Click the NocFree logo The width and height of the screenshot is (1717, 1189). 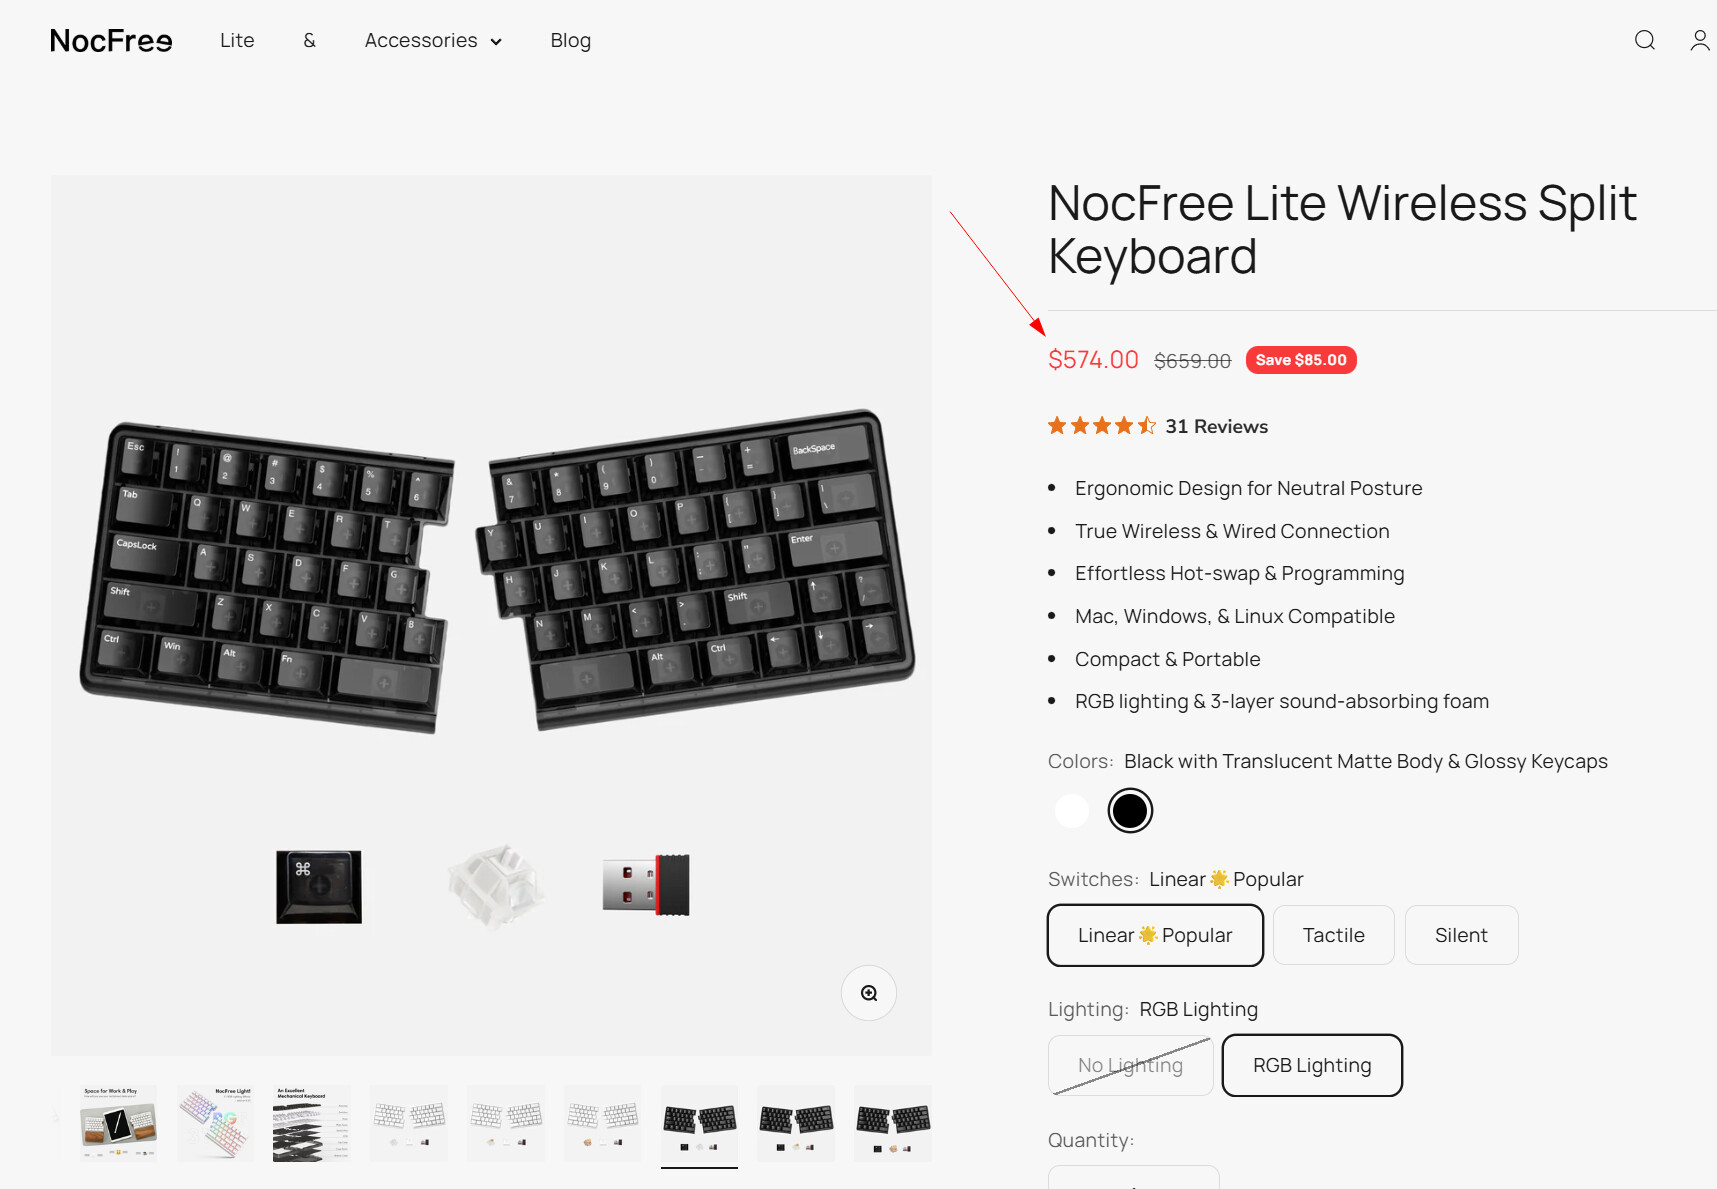tap(111, 41)
